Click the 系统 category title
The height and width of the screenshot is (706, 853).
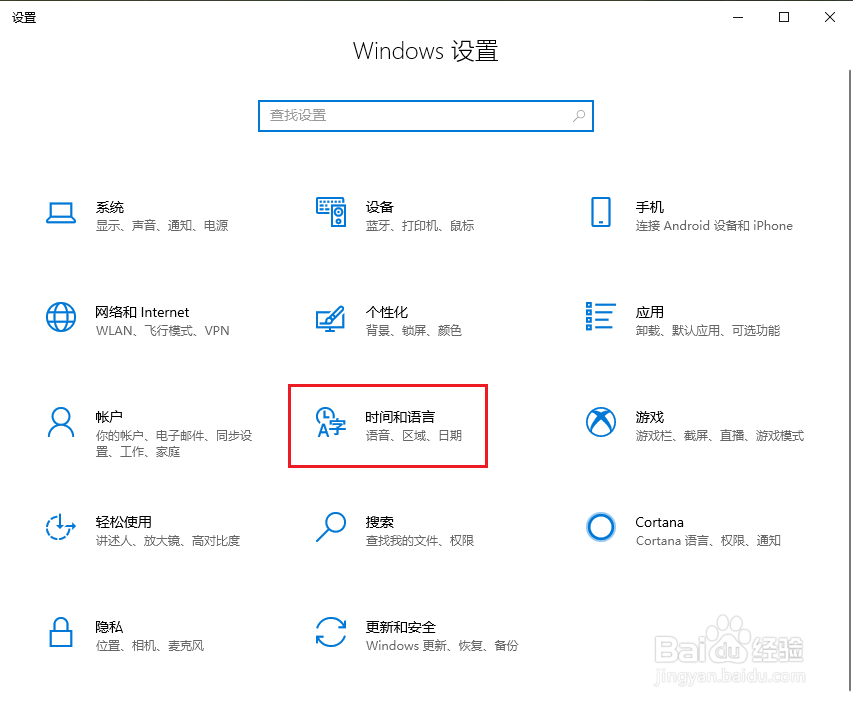109,207
